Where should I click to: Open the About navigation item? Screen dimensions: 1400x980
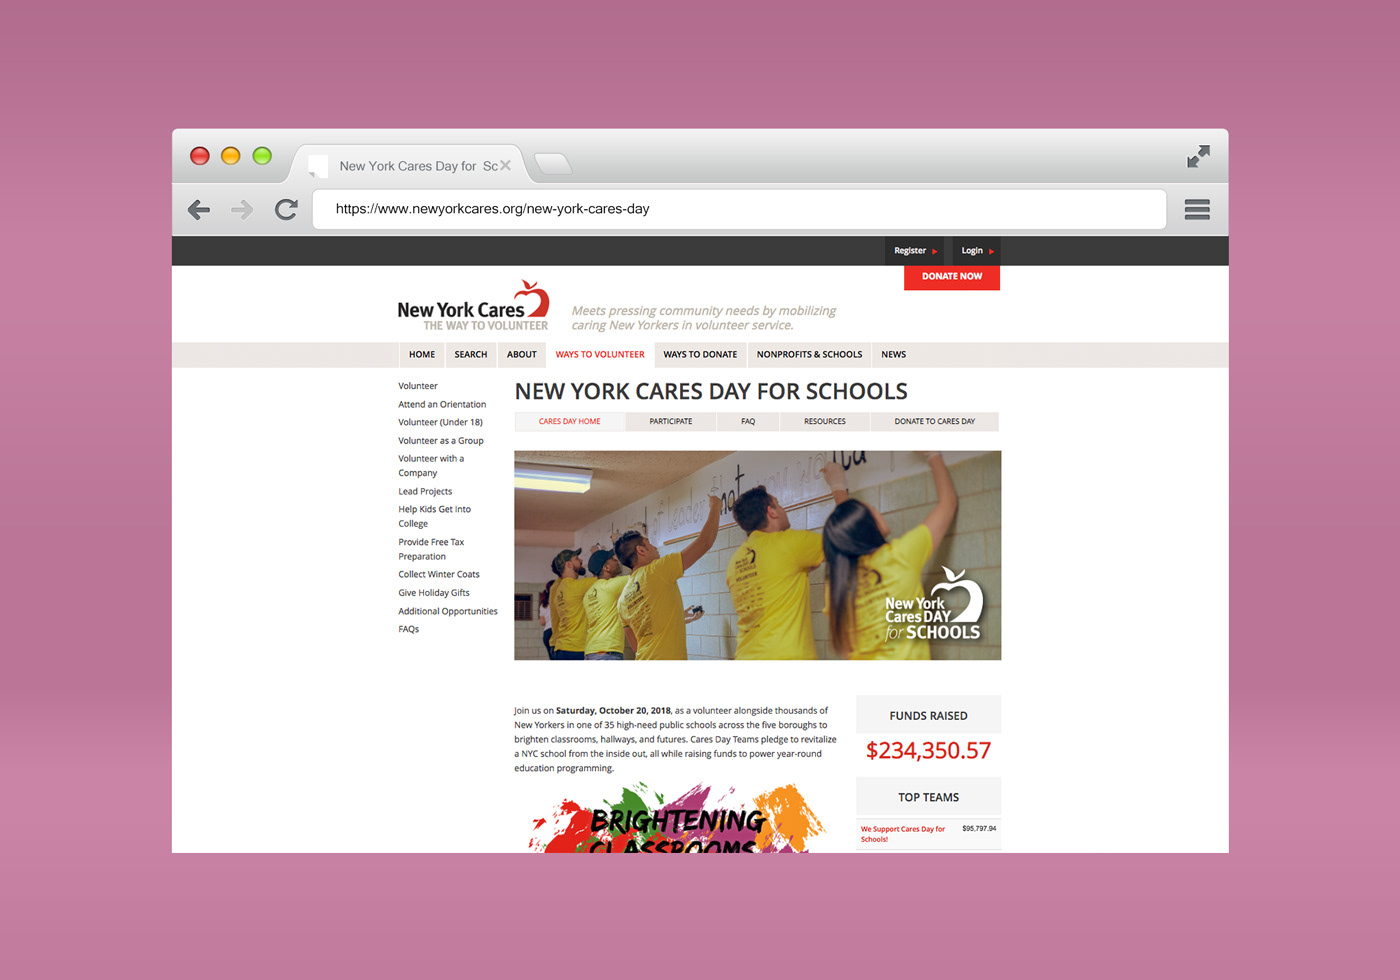tap(522, 355)
